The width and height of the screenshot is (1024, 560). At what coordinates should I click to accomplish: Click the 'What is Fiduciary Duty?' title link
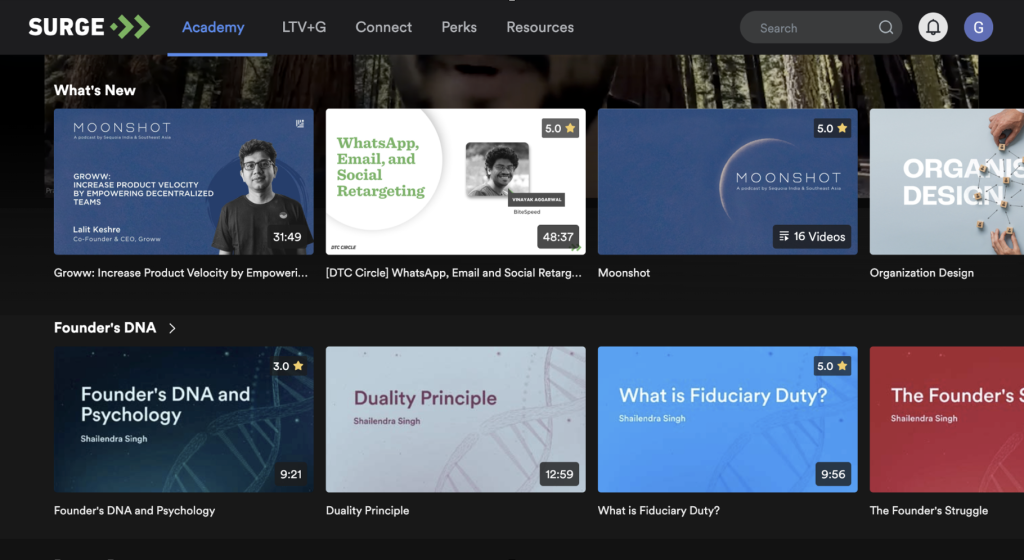(x=658, y=510)
